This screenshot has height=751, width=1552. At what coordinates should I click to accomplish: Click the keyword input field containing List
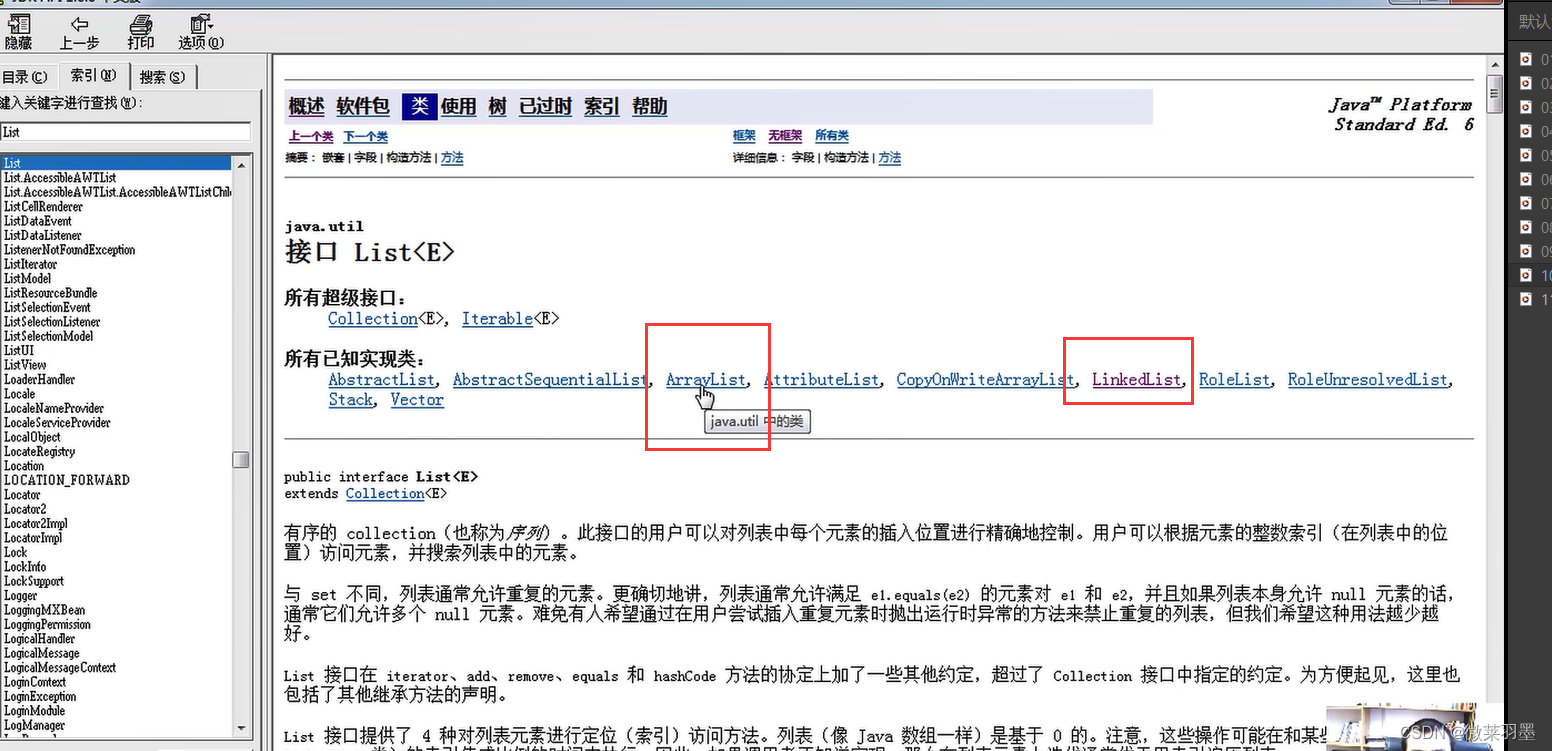click(x=125, y=132)
